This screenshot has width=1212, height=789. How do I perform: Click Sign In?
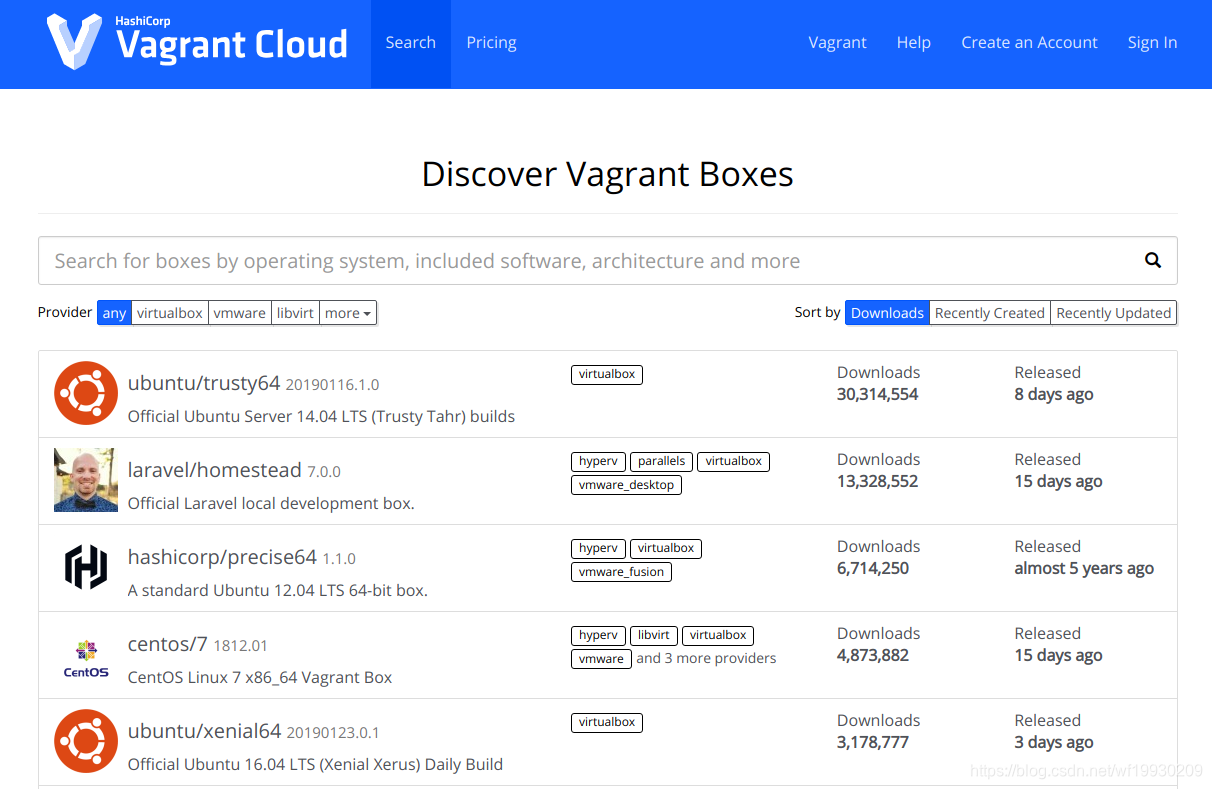coord(1152,43)
